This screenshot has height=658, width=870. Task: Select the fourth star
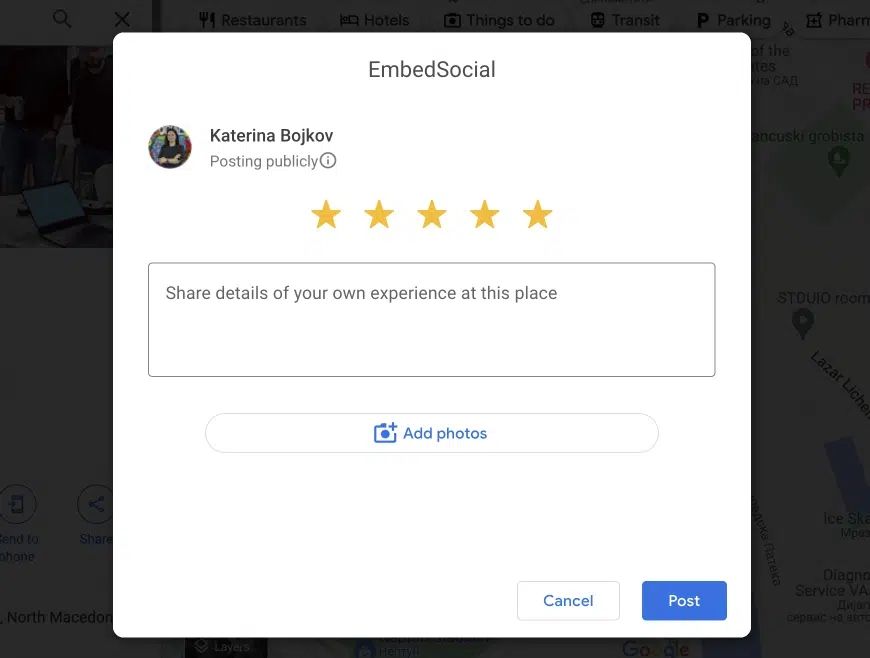pyautogui.click(x=484, y=214)
